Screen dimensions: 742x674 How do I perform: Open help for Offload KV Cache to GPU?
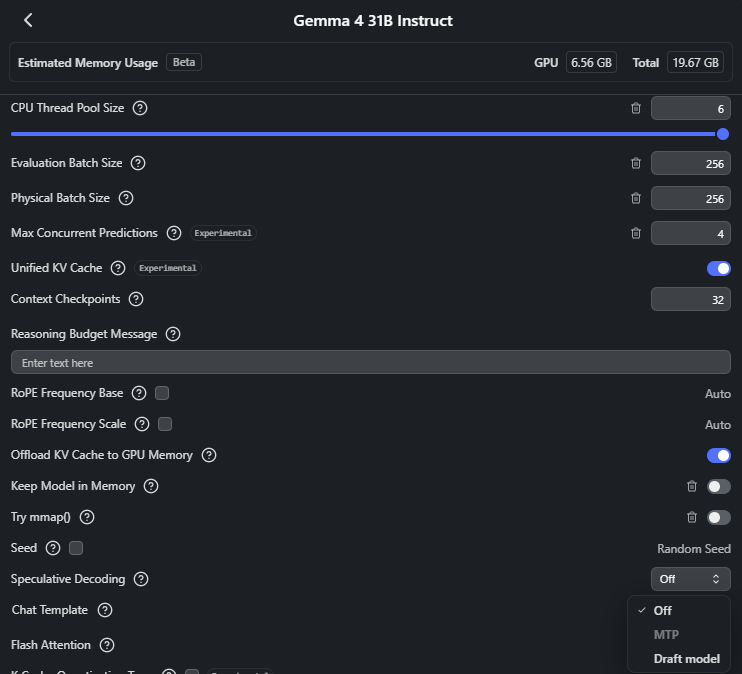209,455
